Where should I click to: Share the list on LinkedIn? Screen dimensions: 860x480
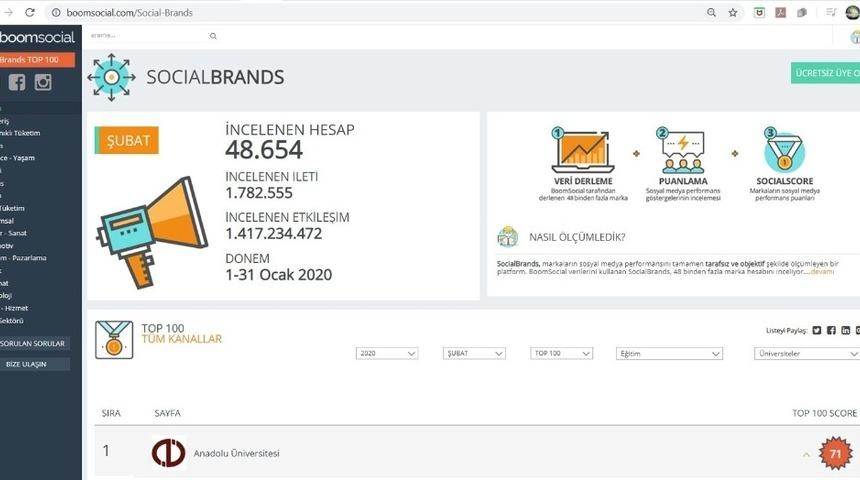[x=846, y=330]
